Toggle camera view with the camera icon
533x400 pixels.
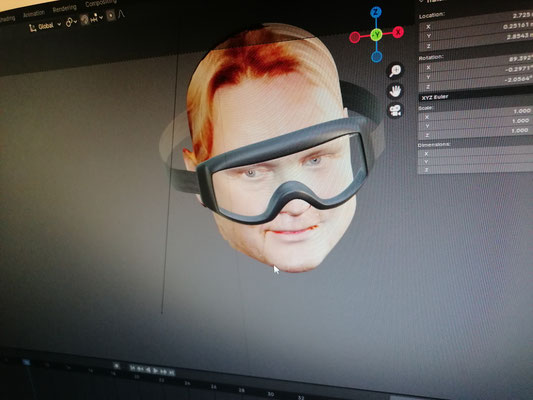[x=395, y=110]
